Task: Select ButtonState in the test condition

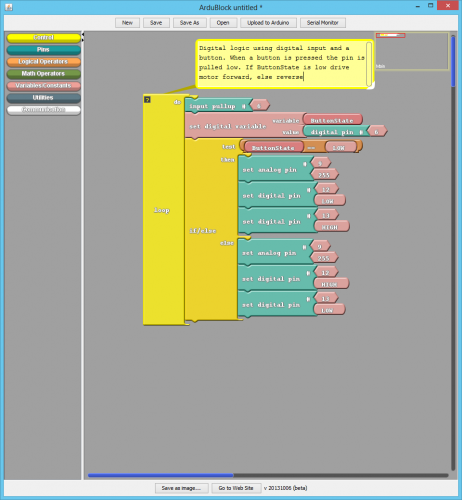Action: [x=273, y=147]
